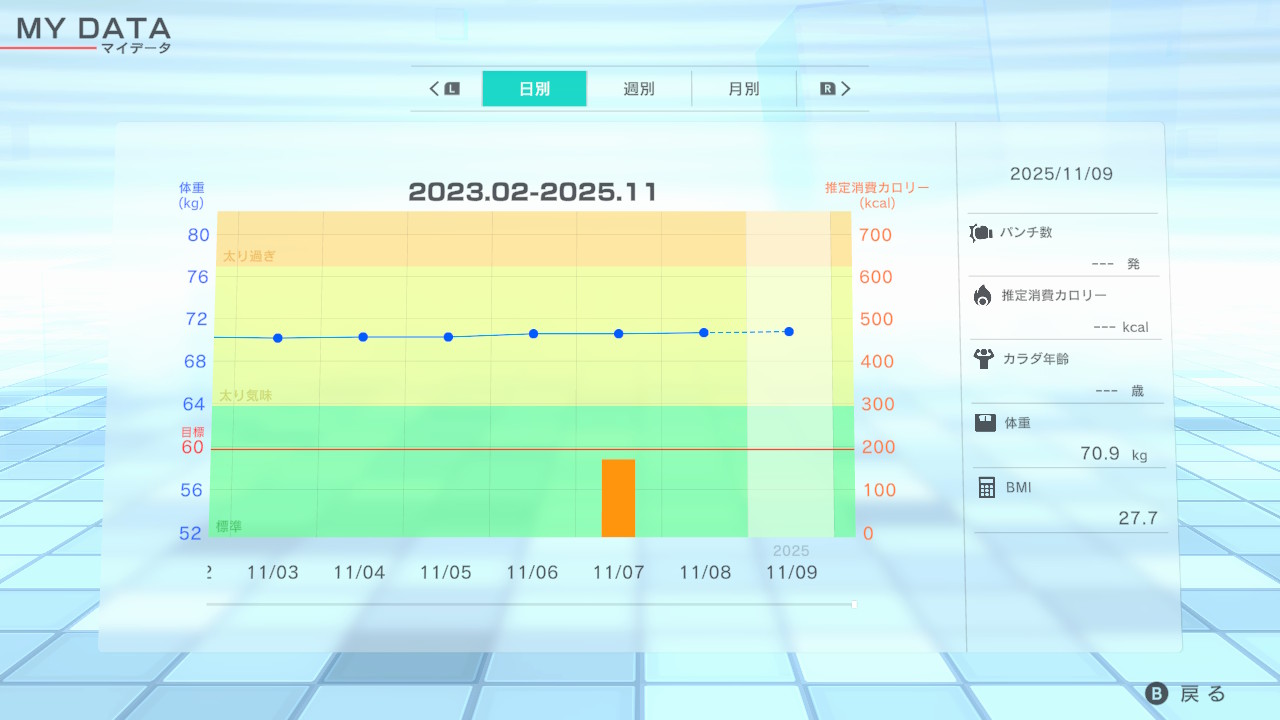Switch to the 日別 daily tab
The image size is (1280, 720).
534,89
